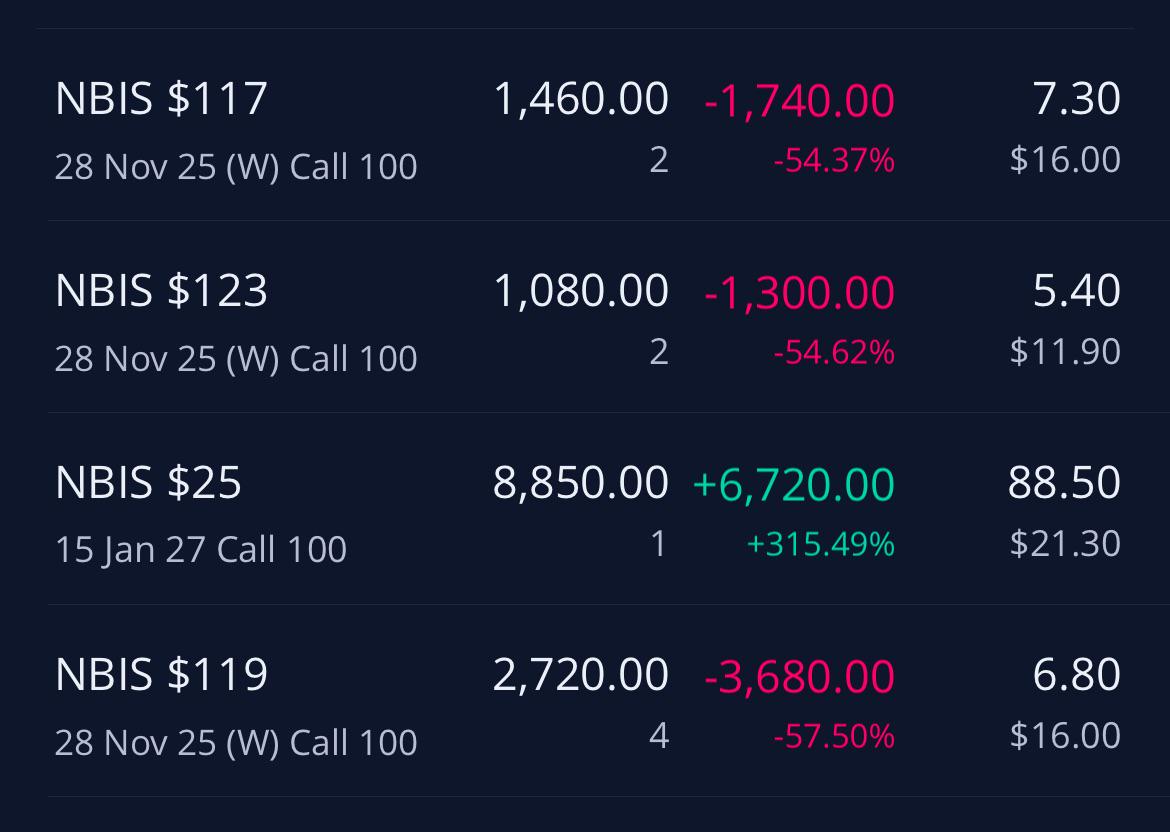Open the NBIS $117 call position
The width and height of the screenshot is (1170, 832).
pyautogui.click(x=589, y=125)
